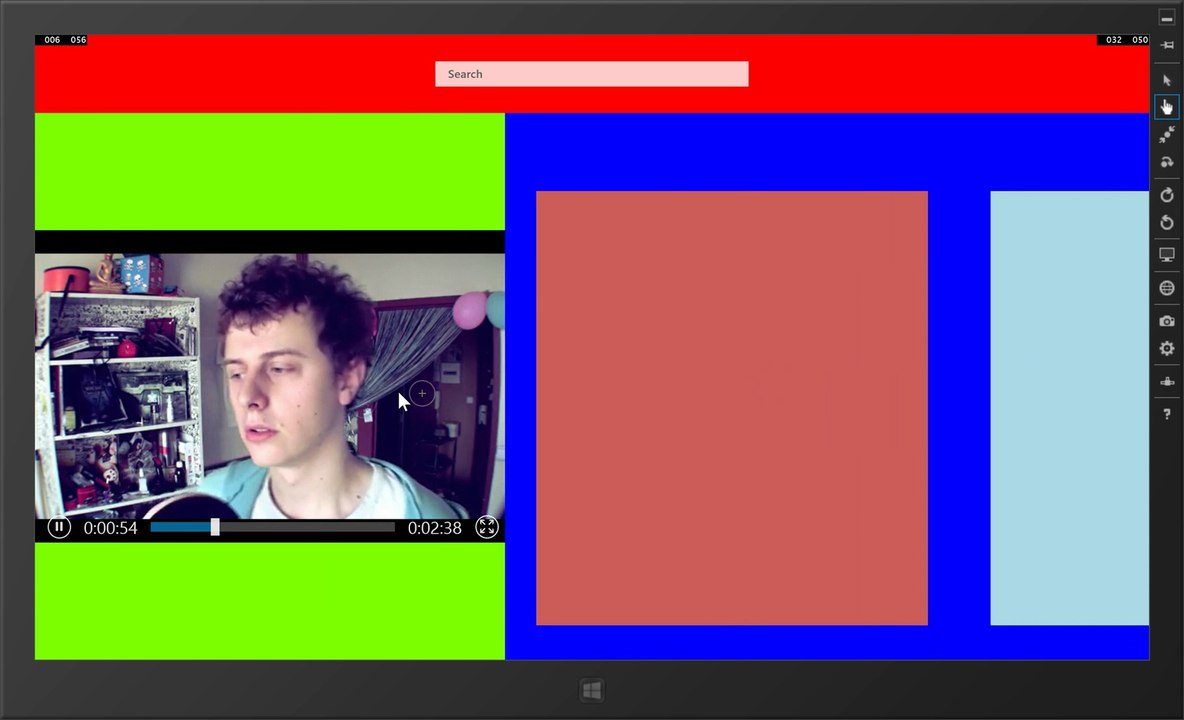Click the video frame area
This screenshot has height=720, width=1184.
[270, 385]
